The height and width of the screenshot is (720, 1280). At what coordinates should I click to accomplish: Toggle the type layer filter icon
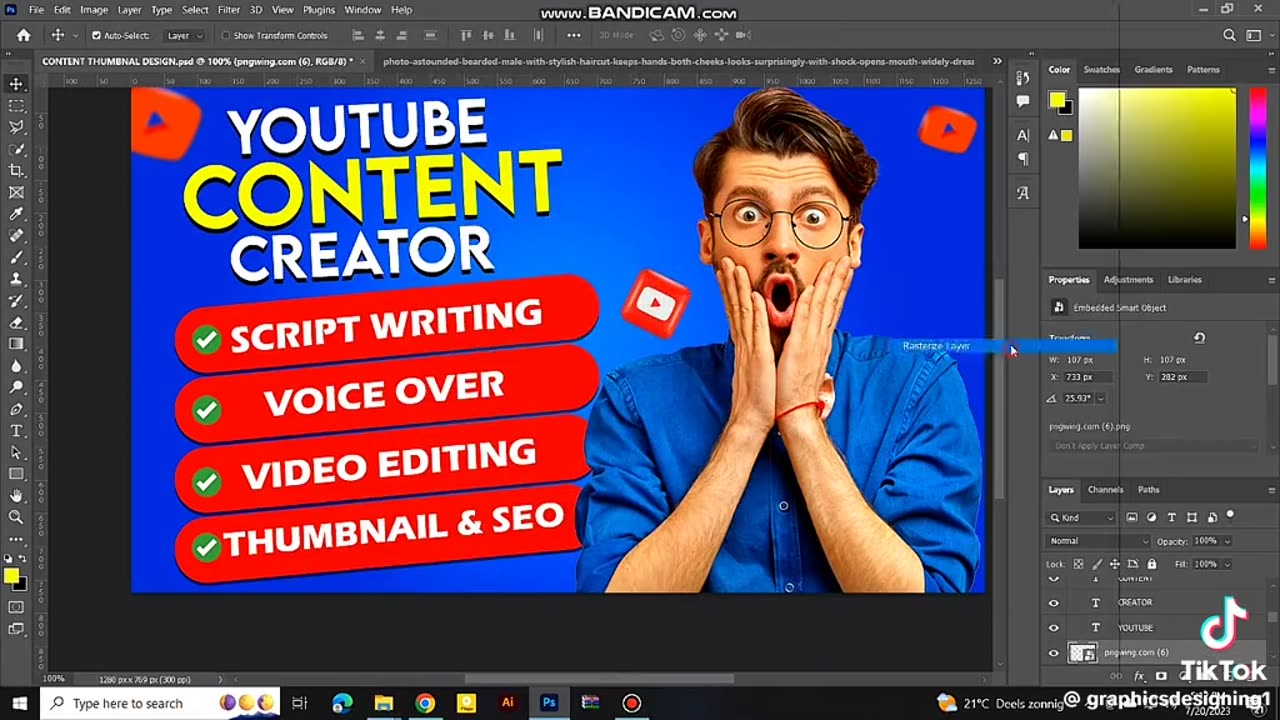[1171, 517]
